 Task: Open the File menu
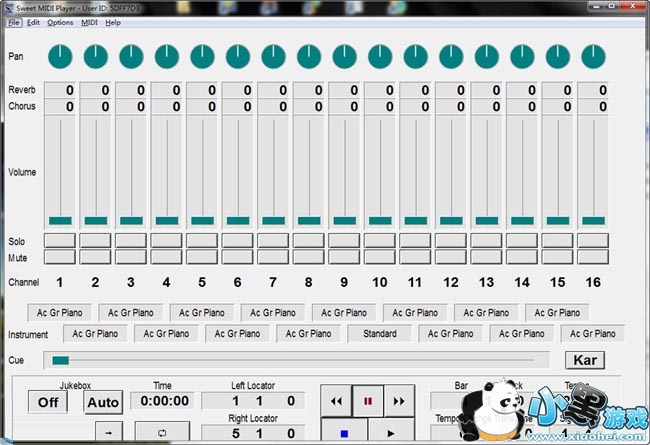(x=14, y=22)
